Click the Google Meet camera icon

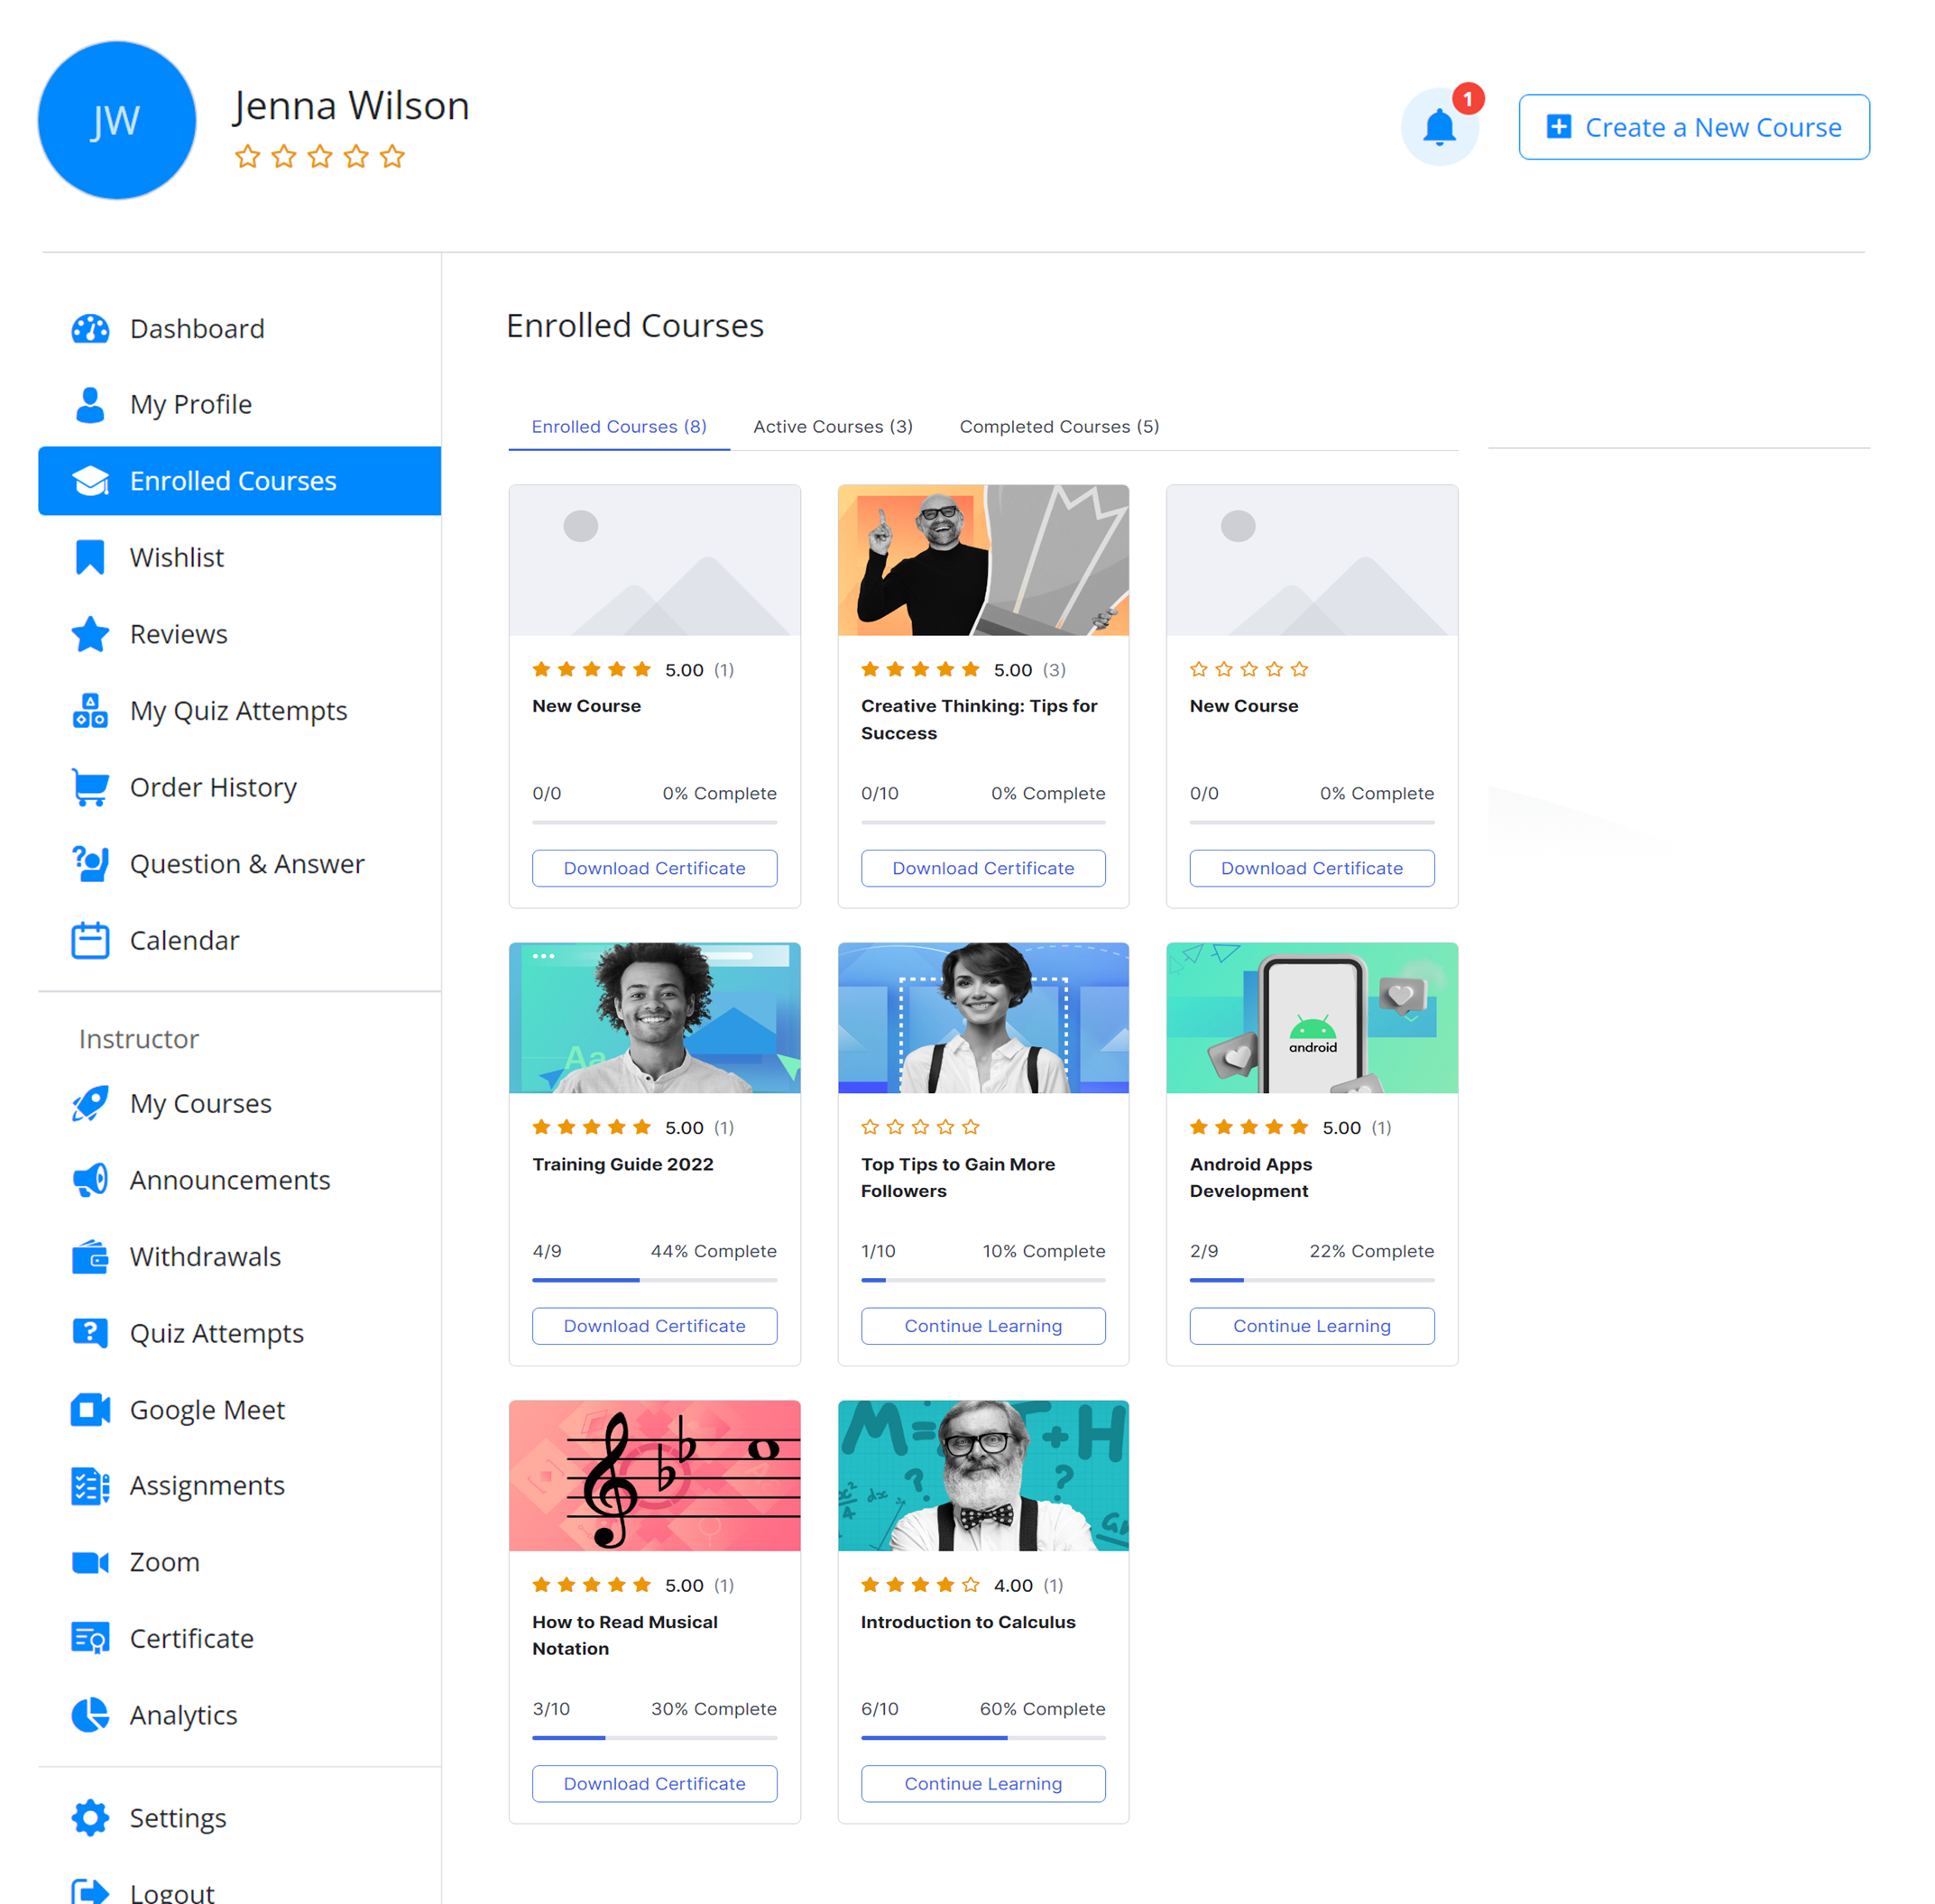tap(90, 1409)
